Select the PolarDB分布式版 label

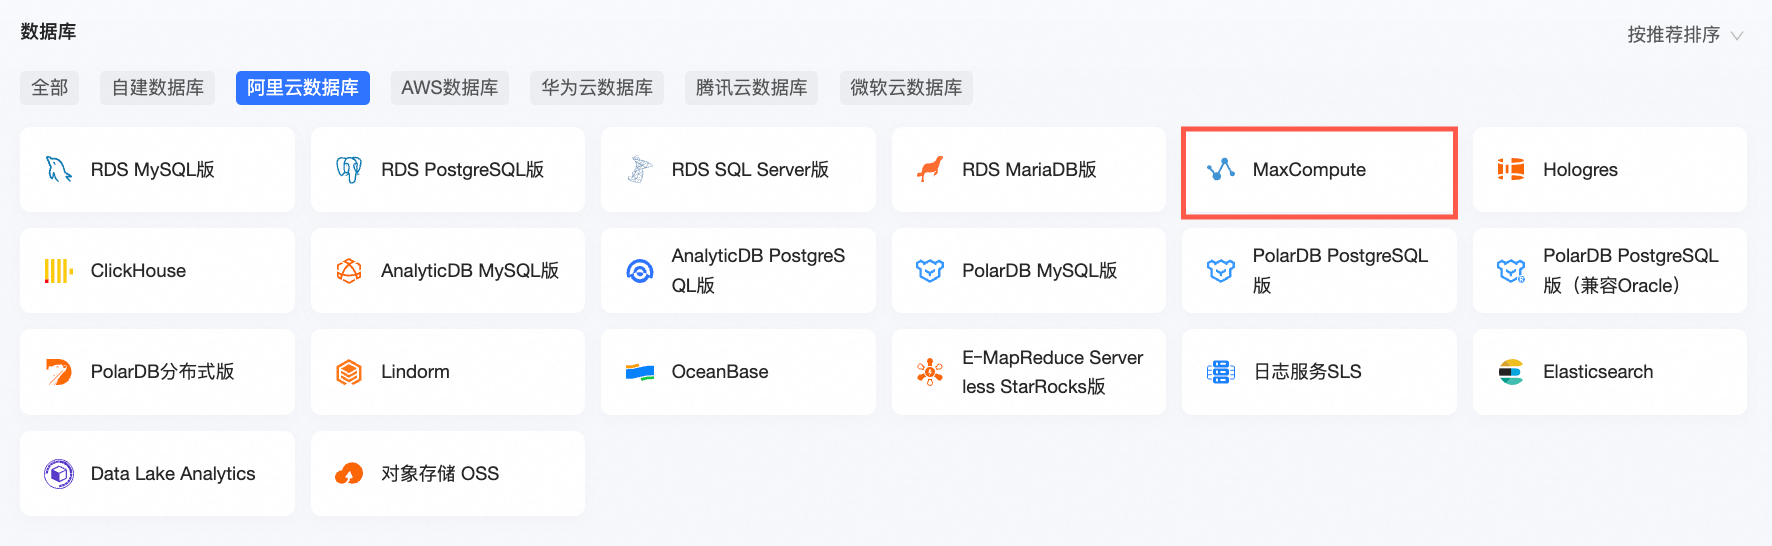pyautogui.click(x=162, y=372)
